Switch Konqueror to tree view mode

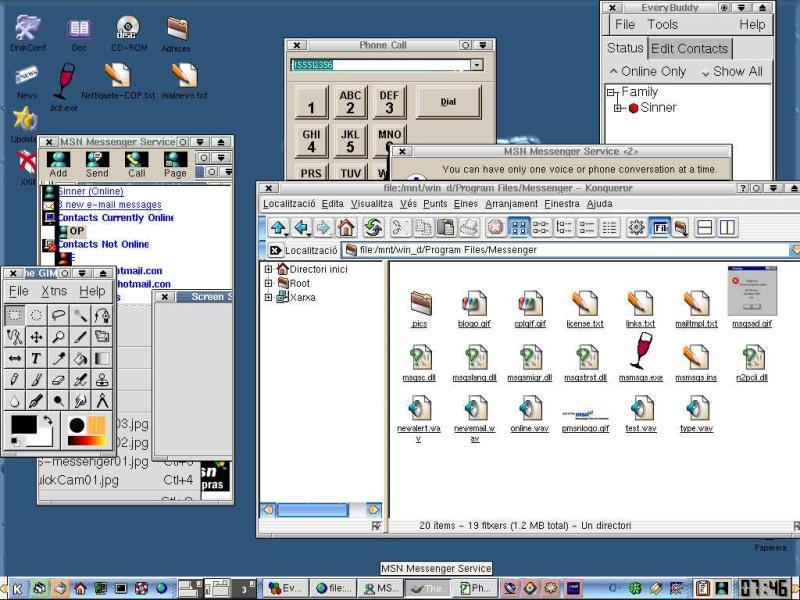[x=564, y=228]
